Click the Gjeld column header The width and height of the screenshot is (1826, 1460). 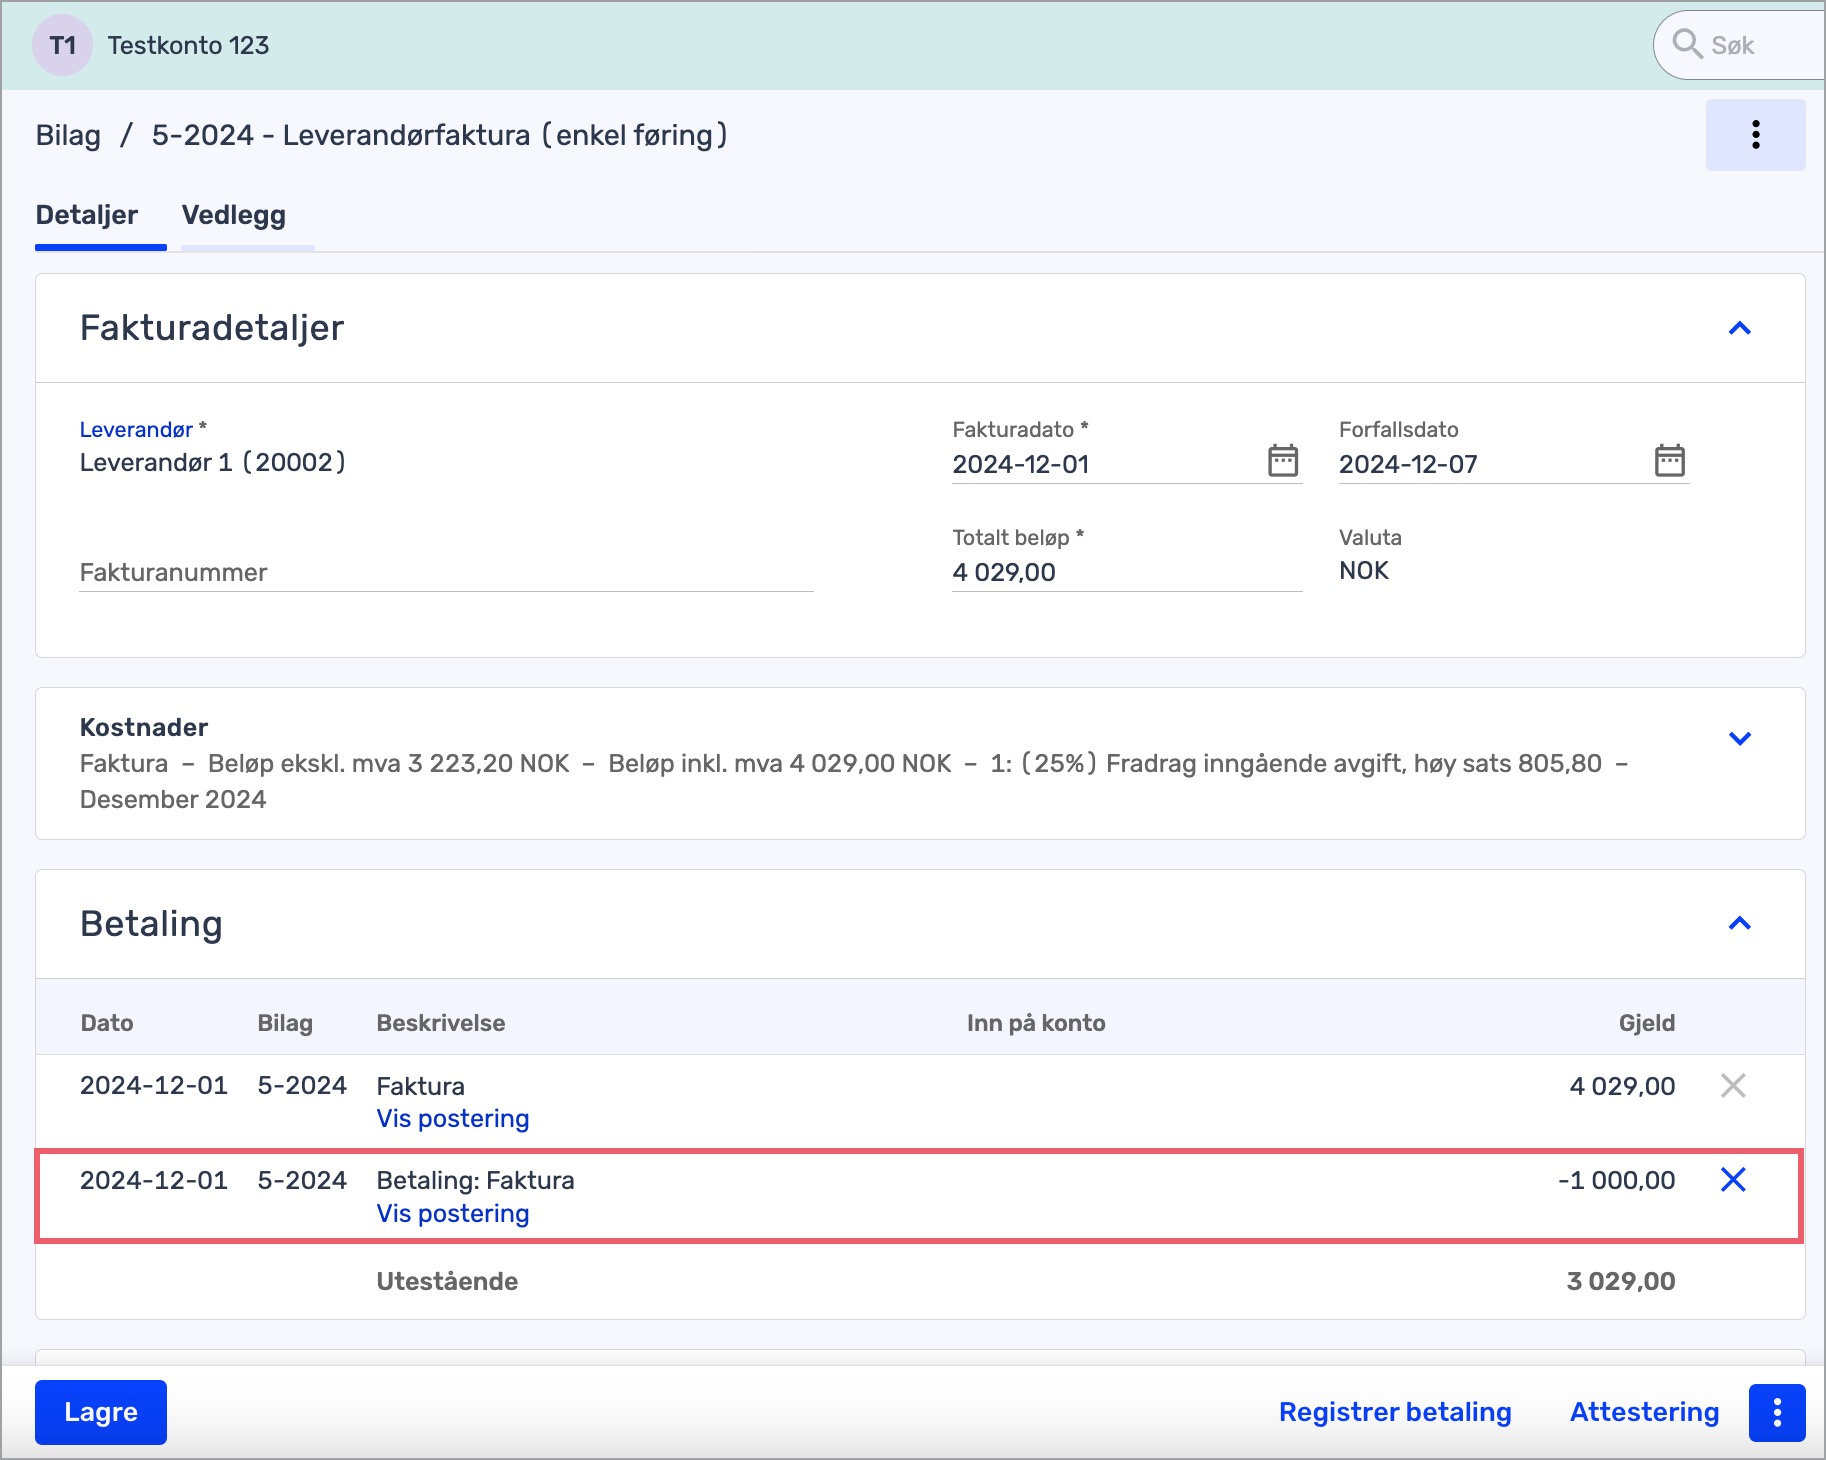click(1646, 1023)
